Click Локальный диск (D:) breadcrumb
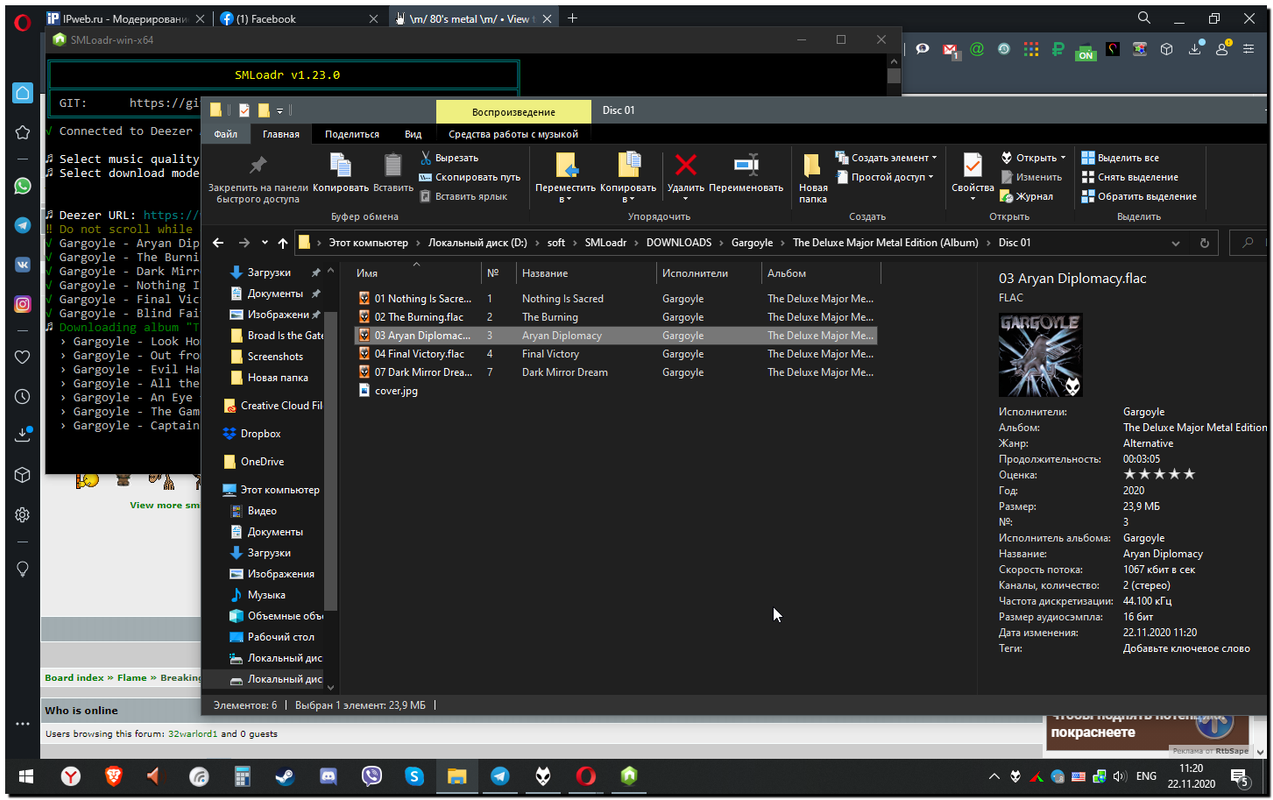The width and height of the screenshot is (1273, 800). (479, 242)
